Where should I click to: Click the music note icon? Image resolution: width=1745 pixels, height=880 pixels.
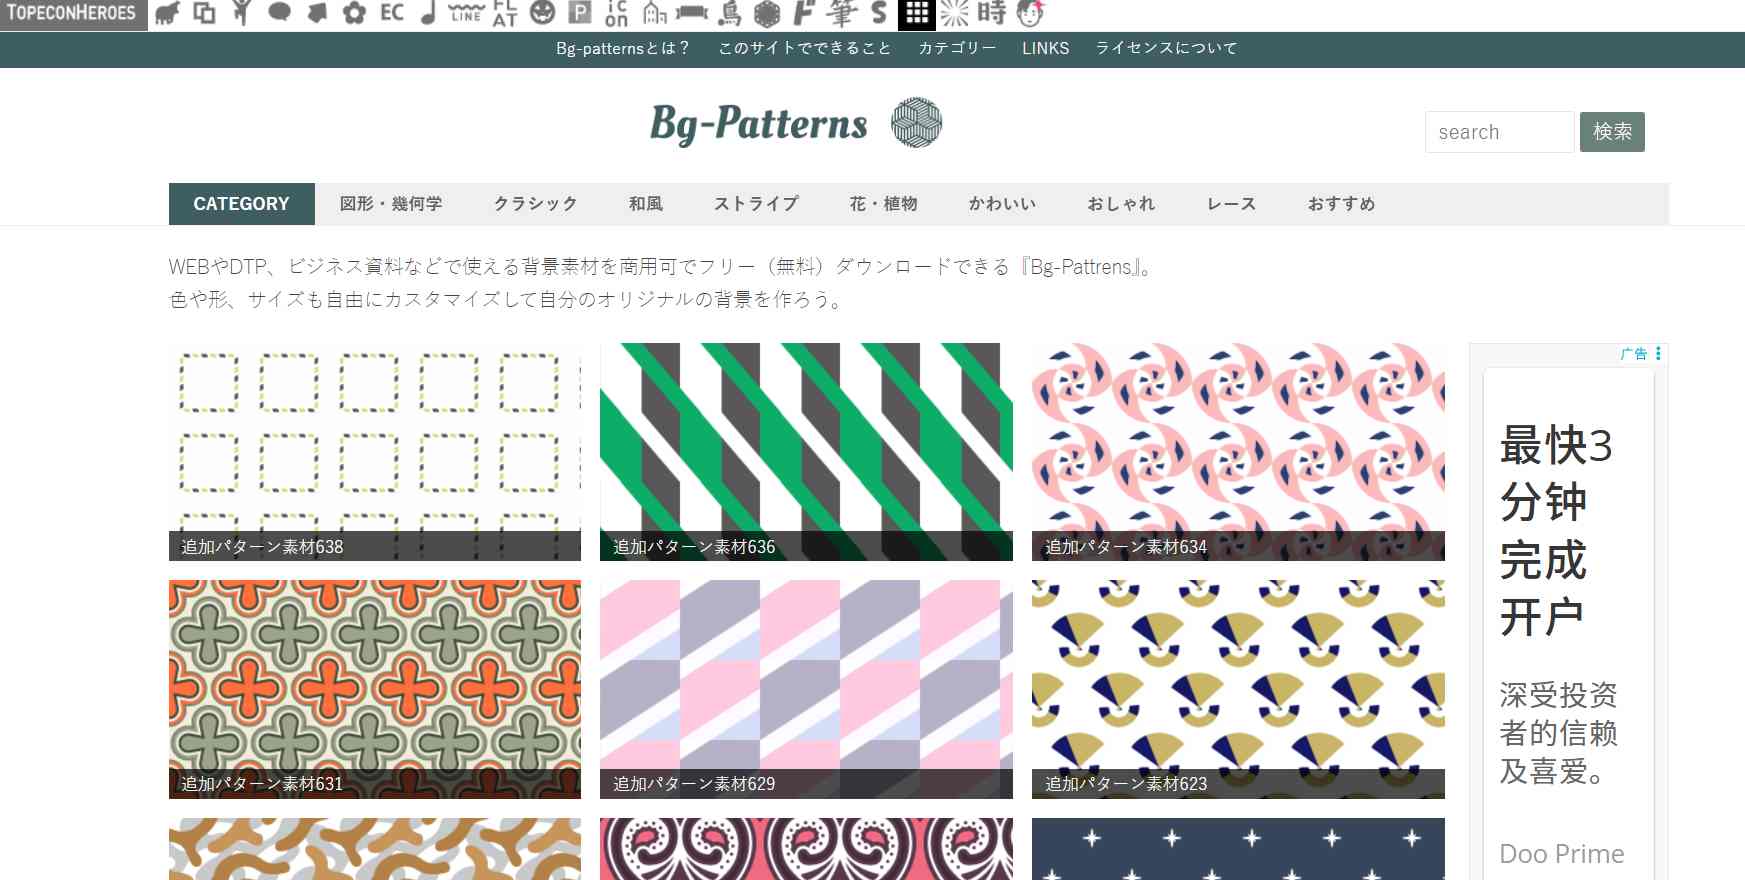click(428, 13)
